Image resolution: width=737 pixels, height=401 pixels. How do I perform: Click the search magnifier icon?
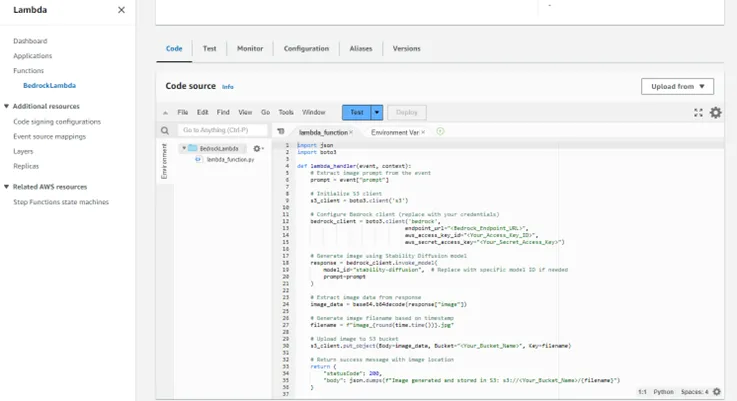coord(165,131)
